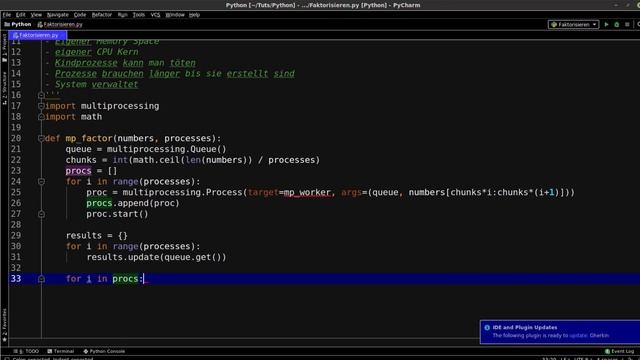The height and width of the screenshot is (360, 640).
Task: Click on mp_worker identifier in line 25
Action: 307,192
